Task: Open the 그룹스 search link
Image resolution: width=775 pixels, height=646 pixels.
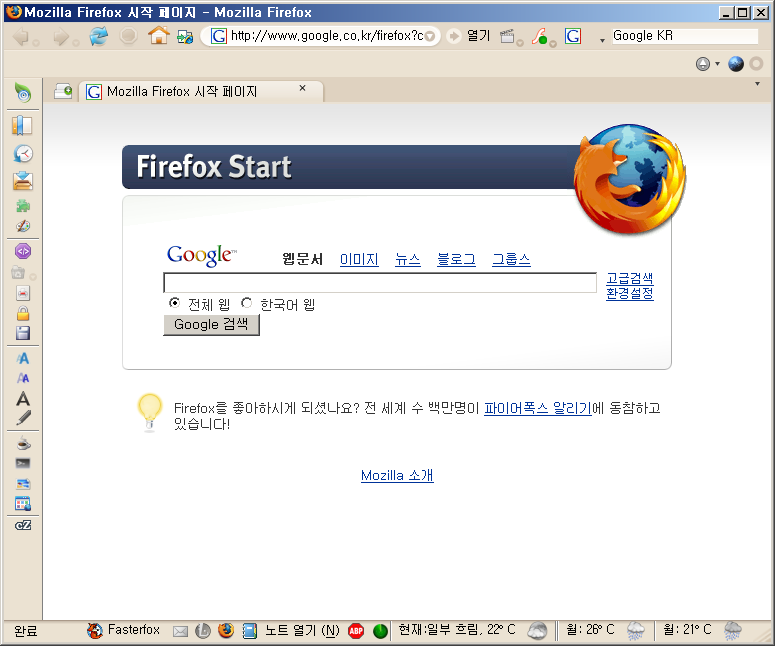Action: click(x=511, y=259)
